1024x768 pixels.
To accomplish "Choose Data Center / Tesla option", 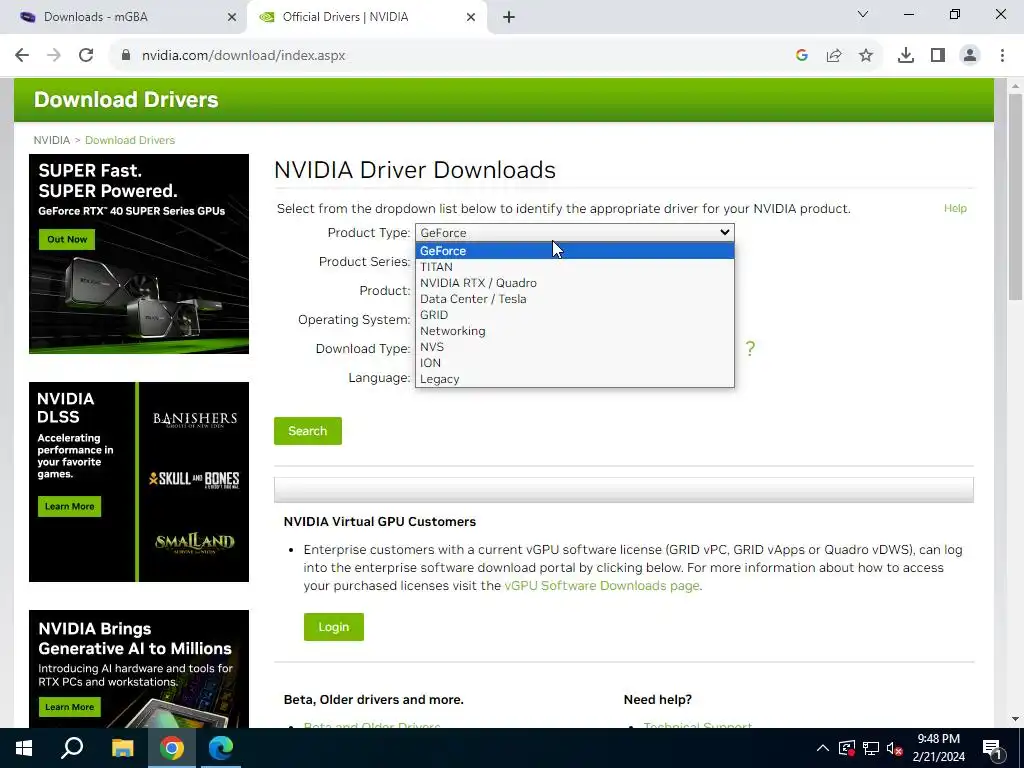I will click(575, 299).
